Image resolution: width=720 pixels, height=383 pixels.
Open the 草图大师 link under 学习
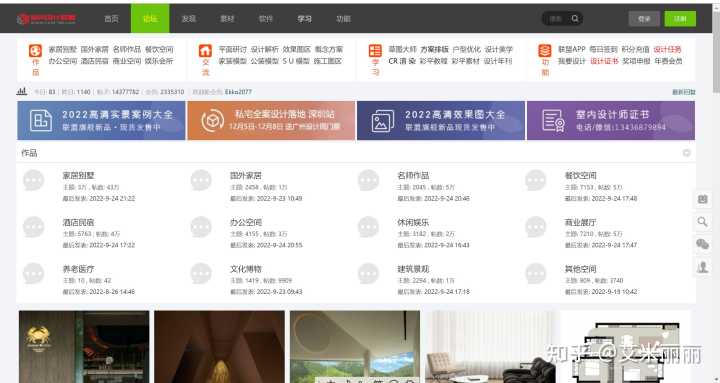coord(402,49)
